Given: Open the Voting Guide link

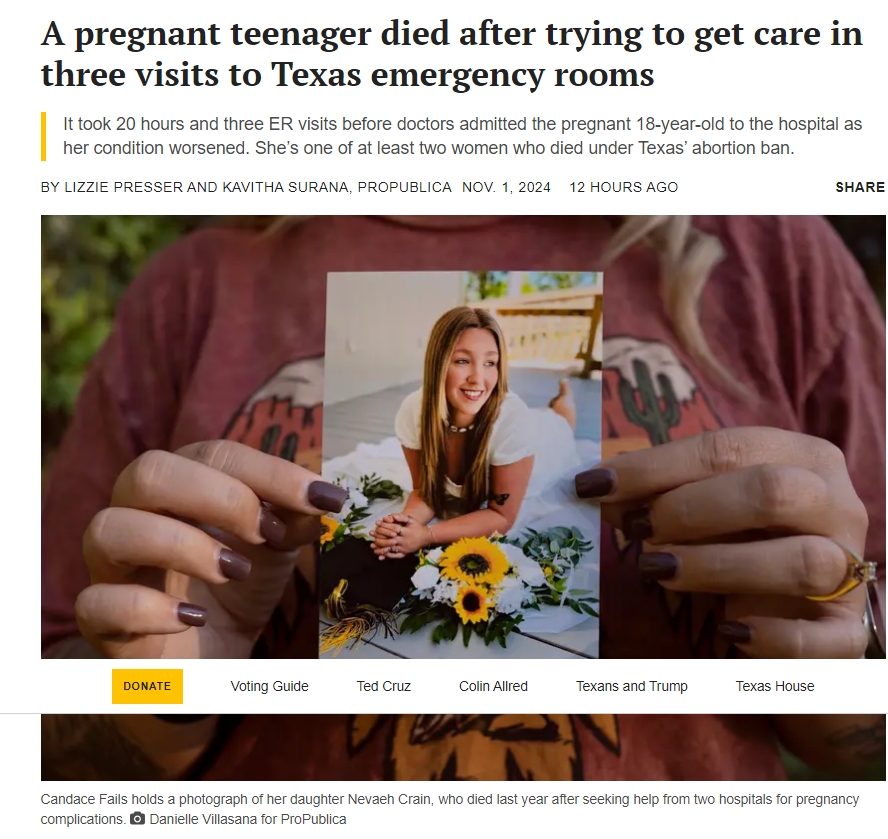Looking at the screenshot, I should pyautogui.click(x=270, y=686).
